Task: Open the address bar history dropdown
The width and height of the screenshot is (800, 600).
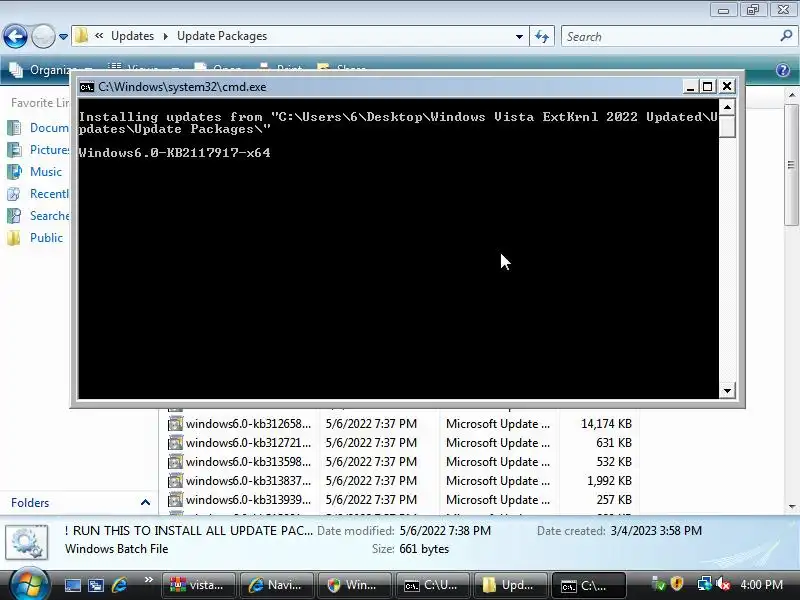Action: [519, 36]
